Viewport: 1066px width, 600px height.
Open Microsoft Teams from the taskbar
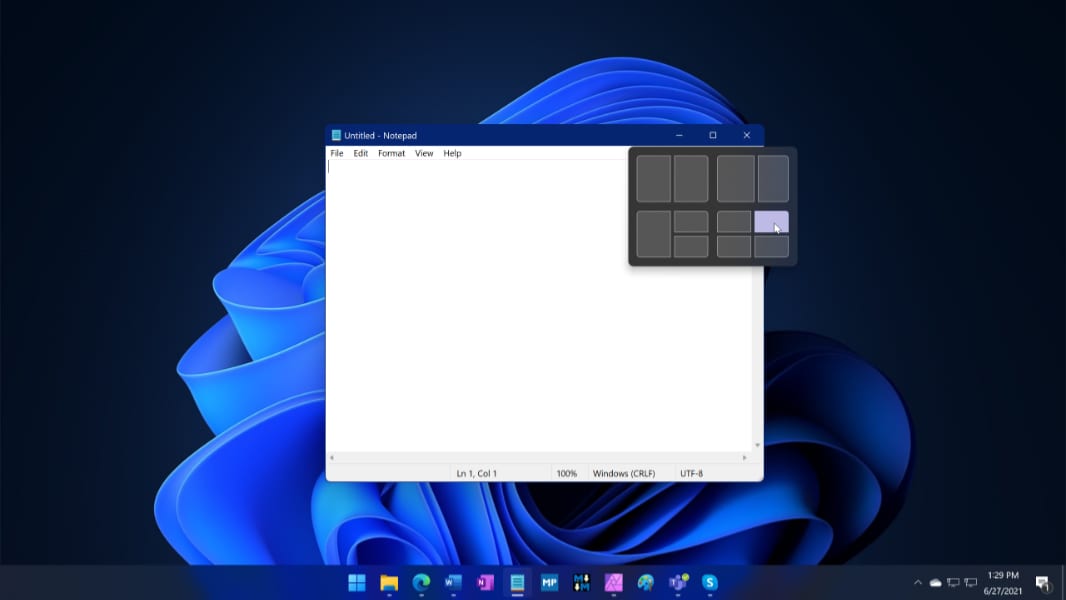click(678, 582)
